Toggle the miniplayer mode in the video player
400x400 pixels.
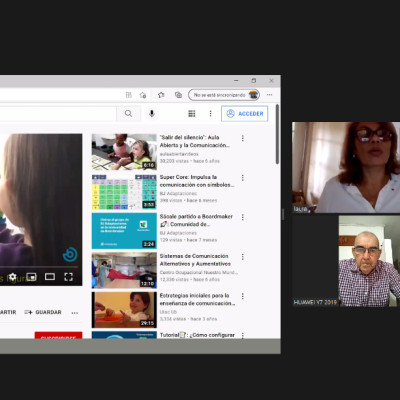tap(31, 277)
